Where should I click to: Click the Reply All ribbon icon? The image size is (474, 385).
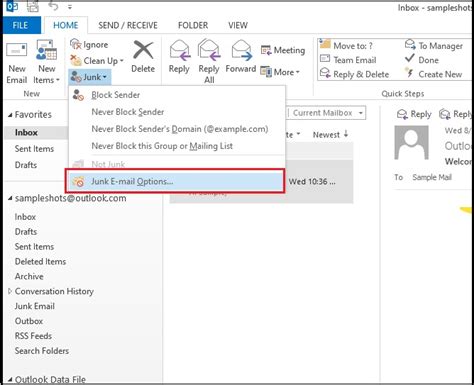pos(209,61)
